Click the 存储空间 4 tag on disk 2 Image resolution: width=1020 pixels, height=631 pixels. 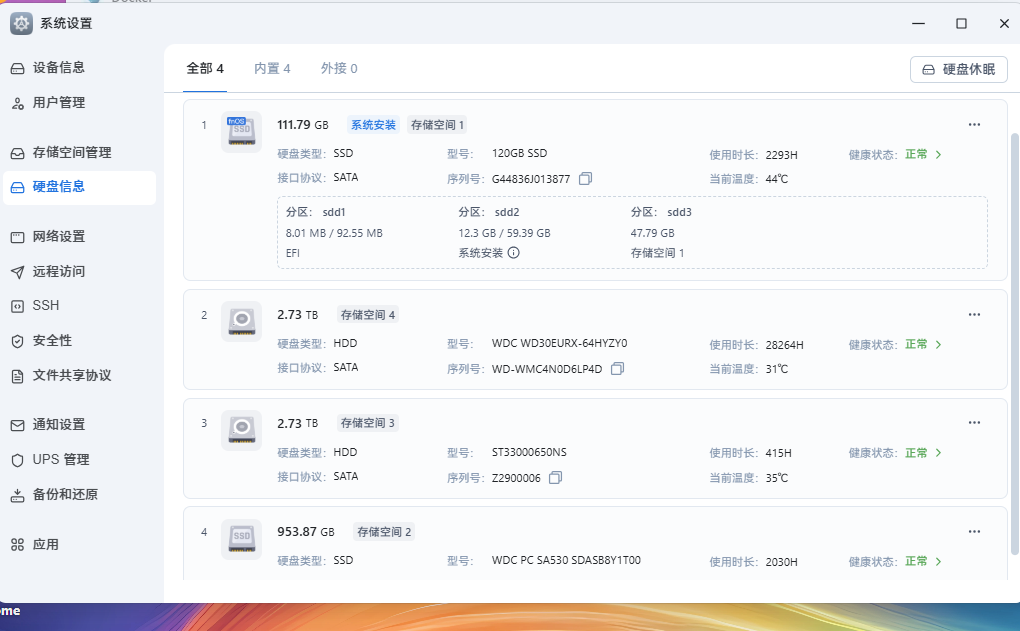point(368,315)
